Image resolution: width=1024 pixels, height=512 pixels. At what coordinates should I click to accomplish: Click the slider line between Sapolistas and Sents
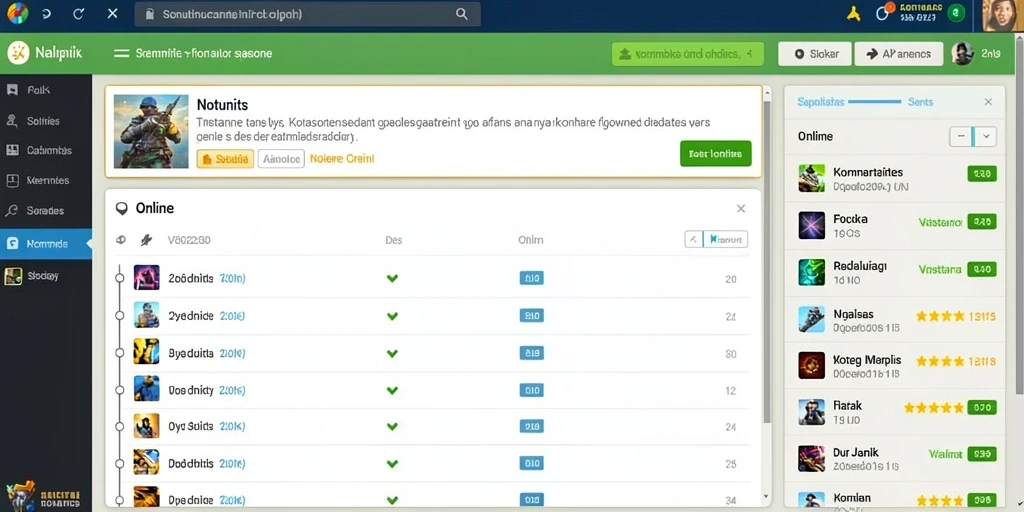[874, 102]
